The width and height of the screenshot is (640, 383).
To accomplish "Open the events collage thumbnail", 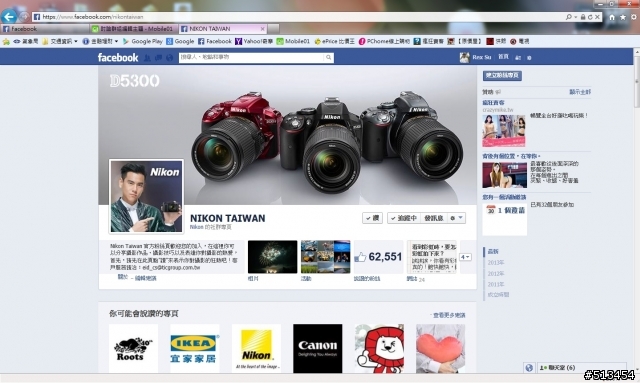I will (325, 257).
